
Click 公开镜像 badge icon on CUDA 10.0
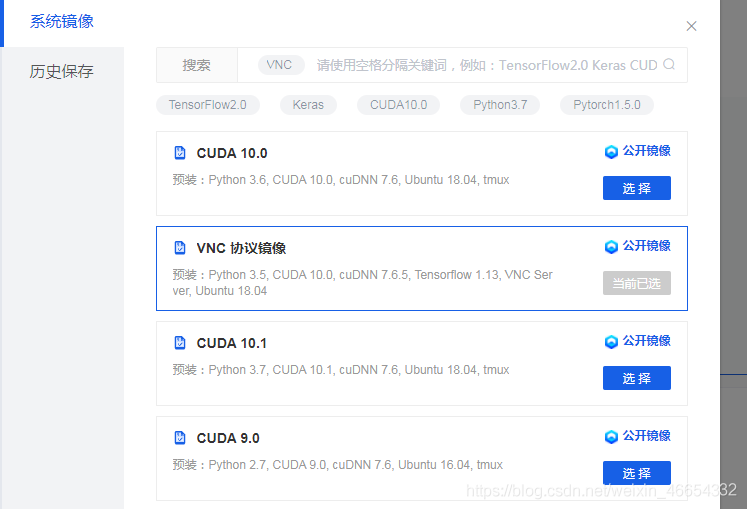coord(611,152)
